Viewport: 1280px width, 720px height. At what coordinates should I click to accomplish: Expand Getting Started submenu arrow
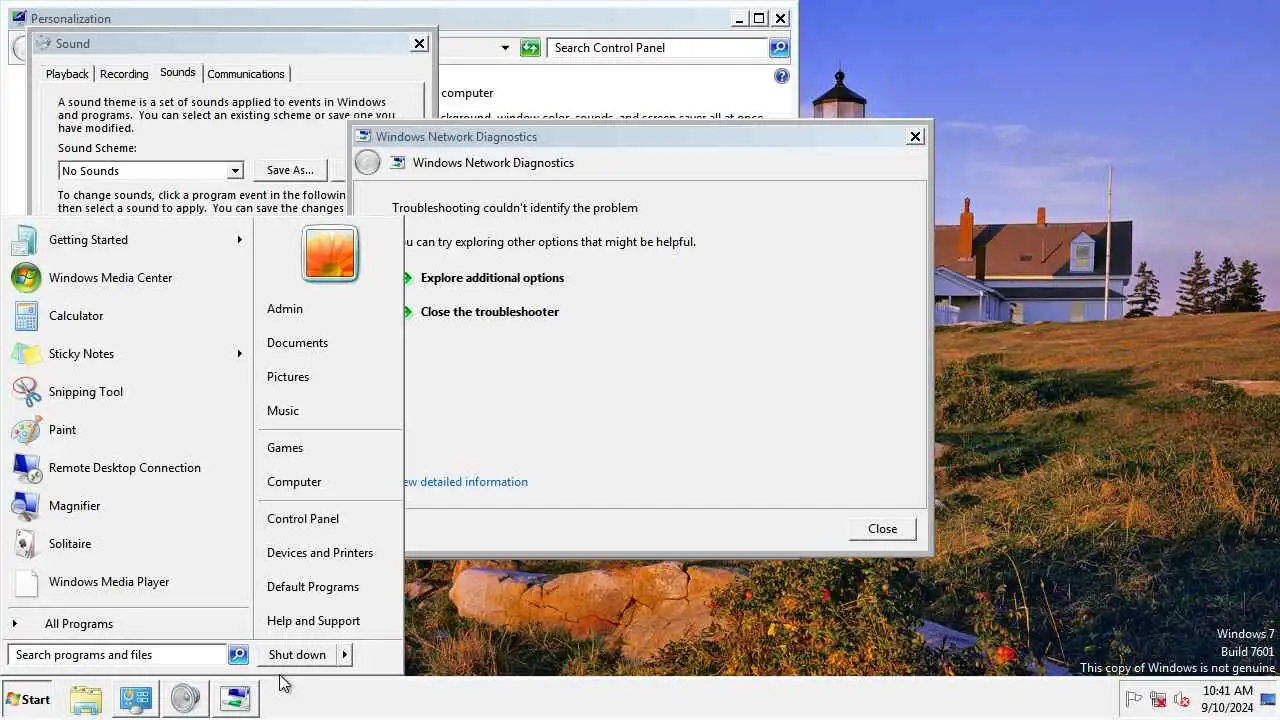(x=240, y=240)
